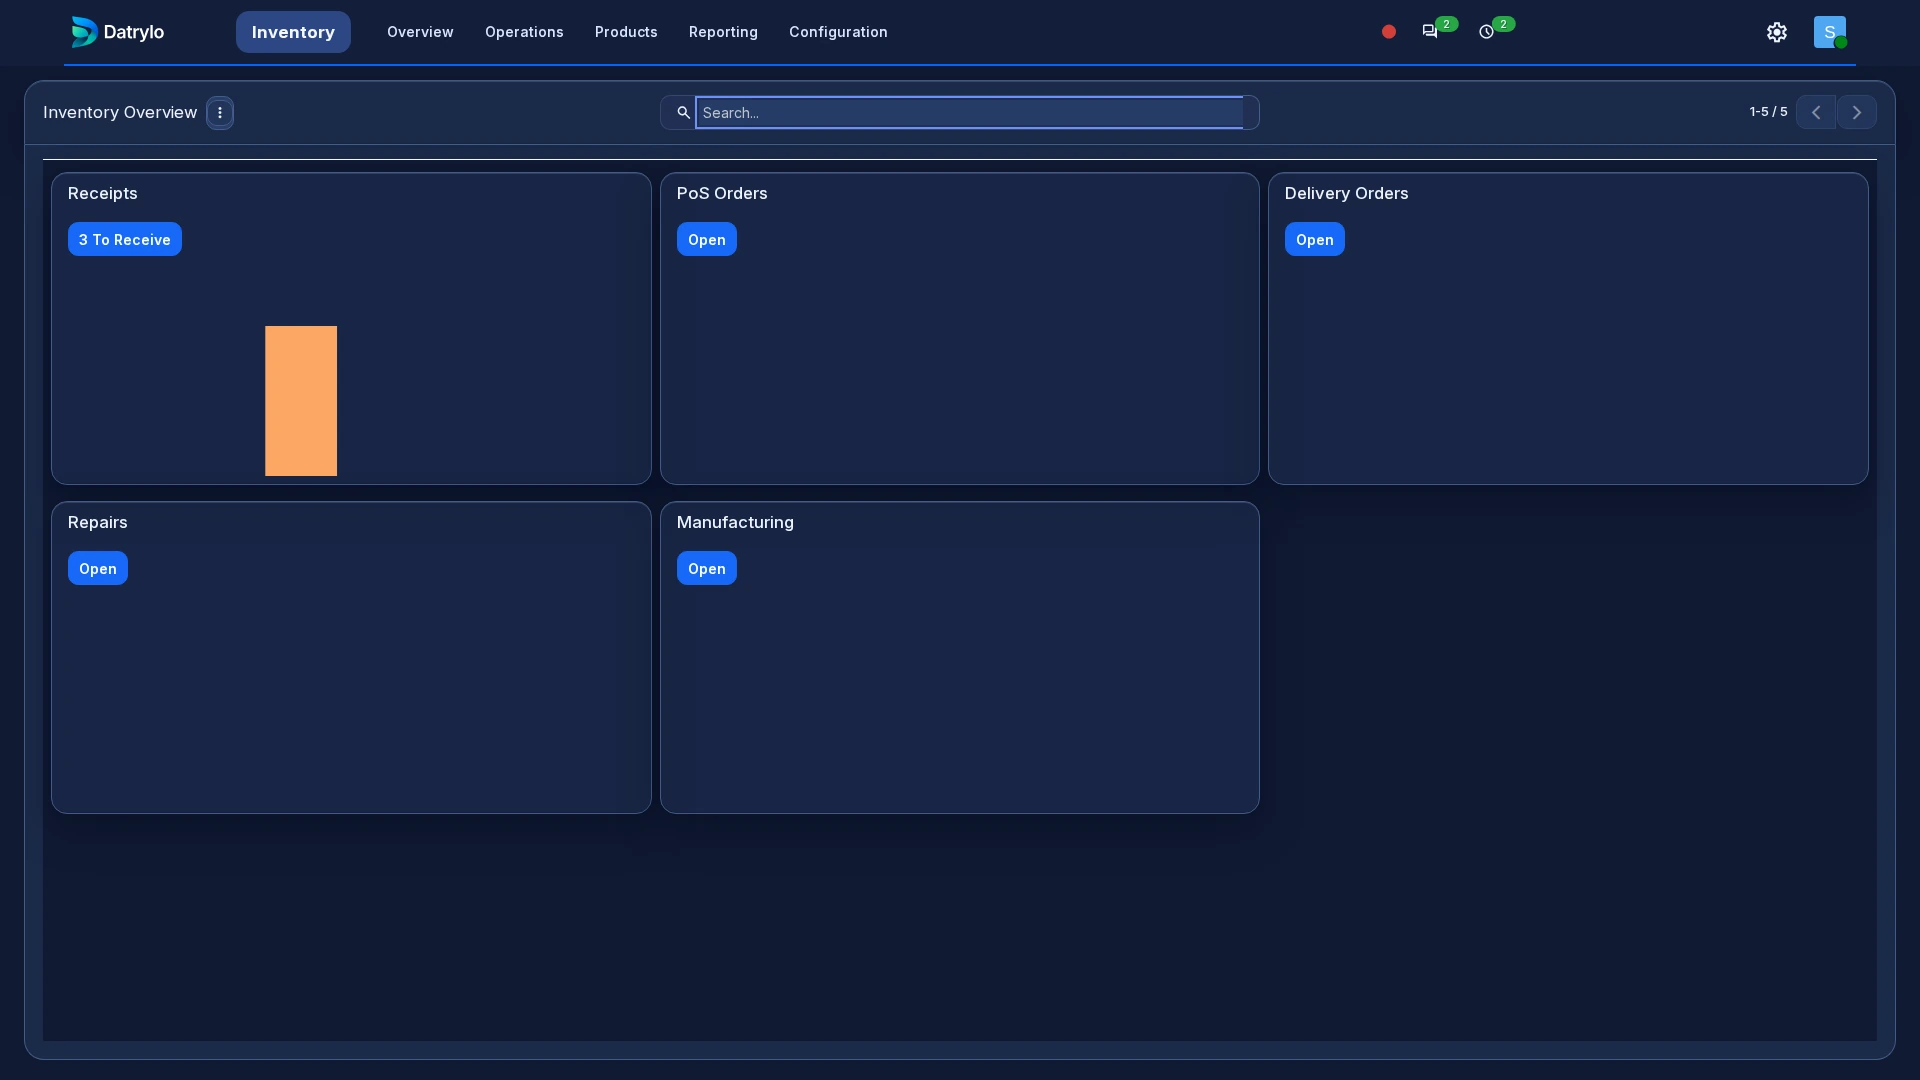Open the Overview menu

coord(420,32)
